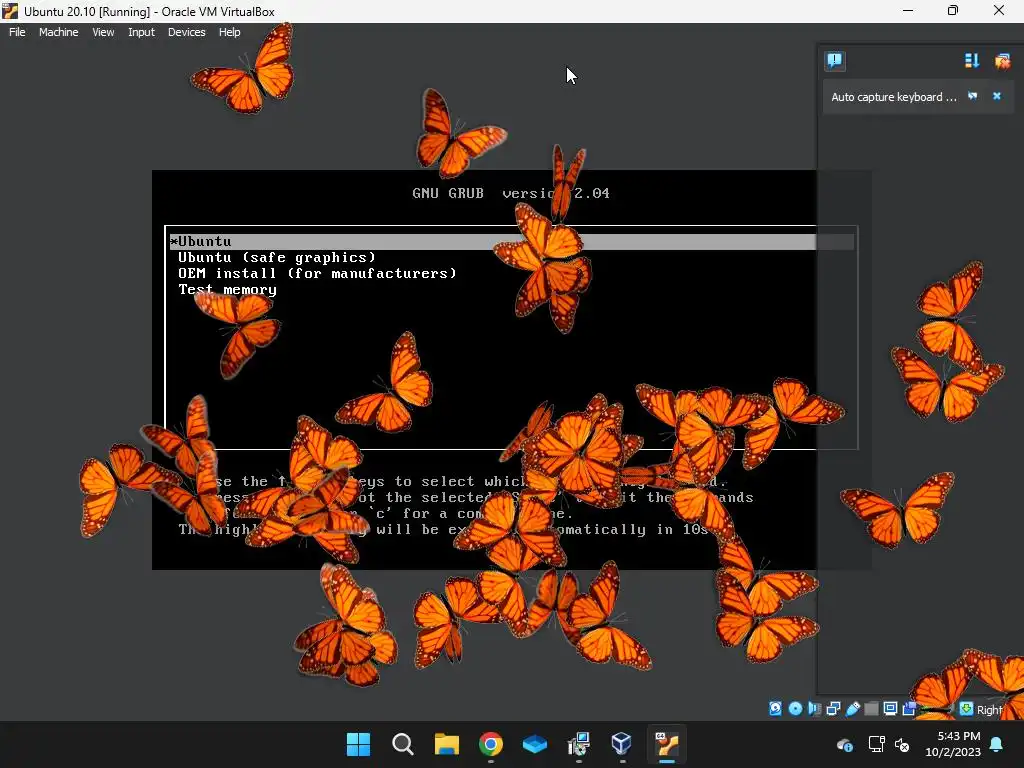Viewport: 1024px width, 768px height.
Task: Click the hard disk activity status icon
Action: click(x=775, y=709)
